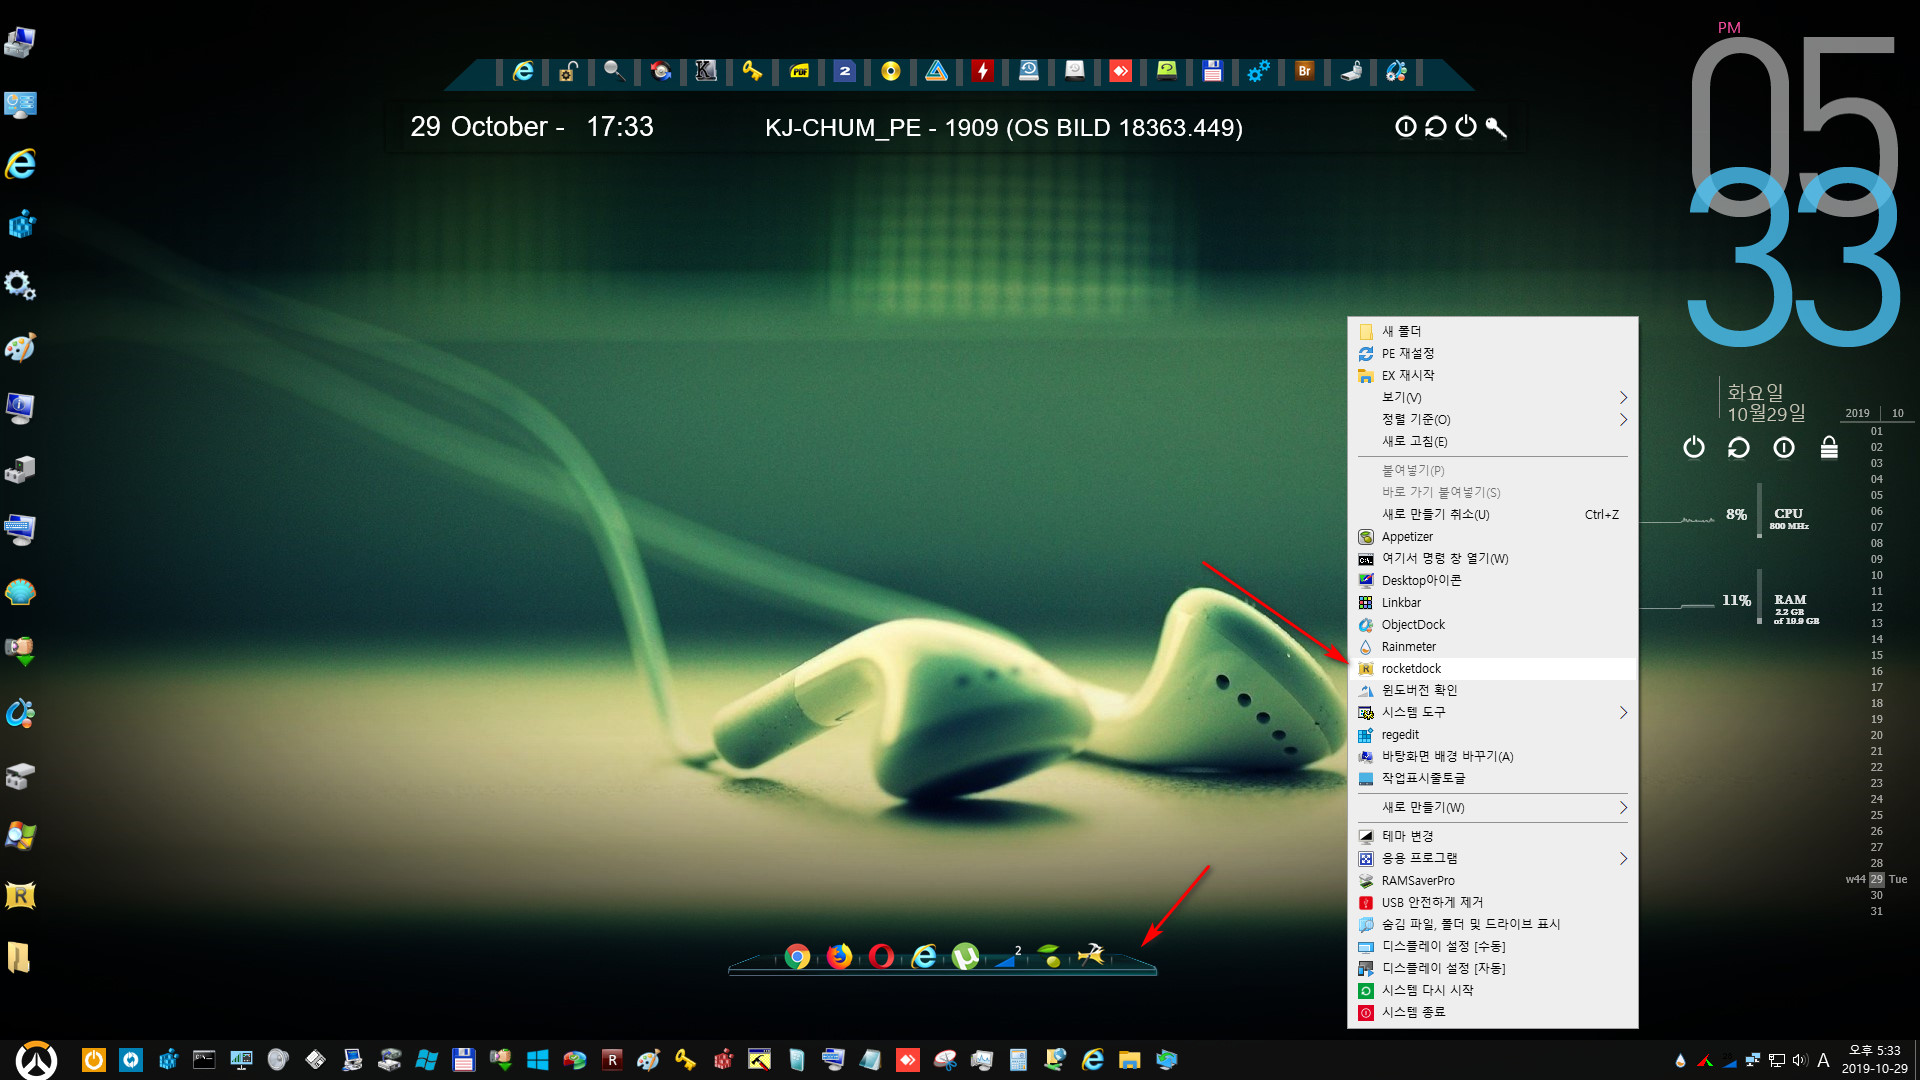
Task: Open regedit from the context menu
Action: pyautogui.click(x=1493, y=734)
